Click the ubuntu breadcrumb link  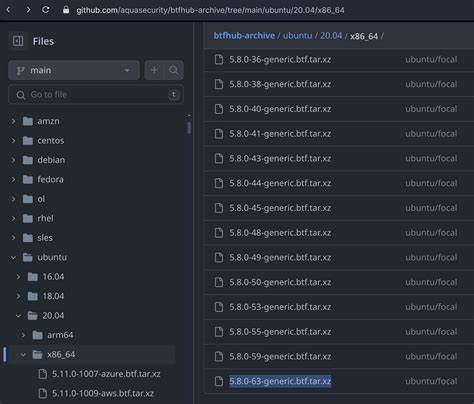(297, 36)
